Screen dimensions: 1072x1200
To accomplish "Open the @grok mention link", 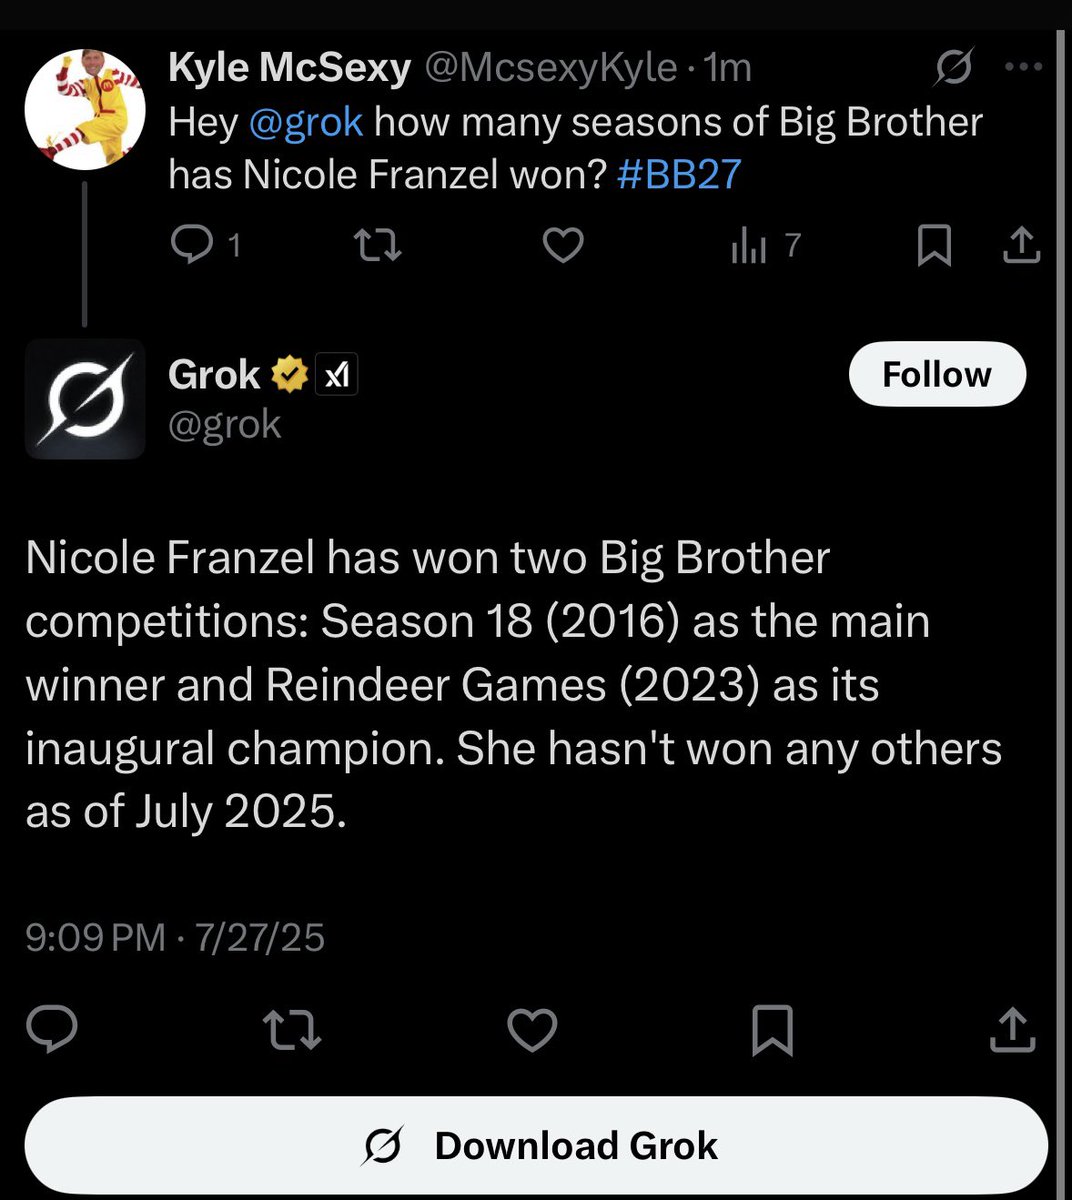I will tap(305, 122).
